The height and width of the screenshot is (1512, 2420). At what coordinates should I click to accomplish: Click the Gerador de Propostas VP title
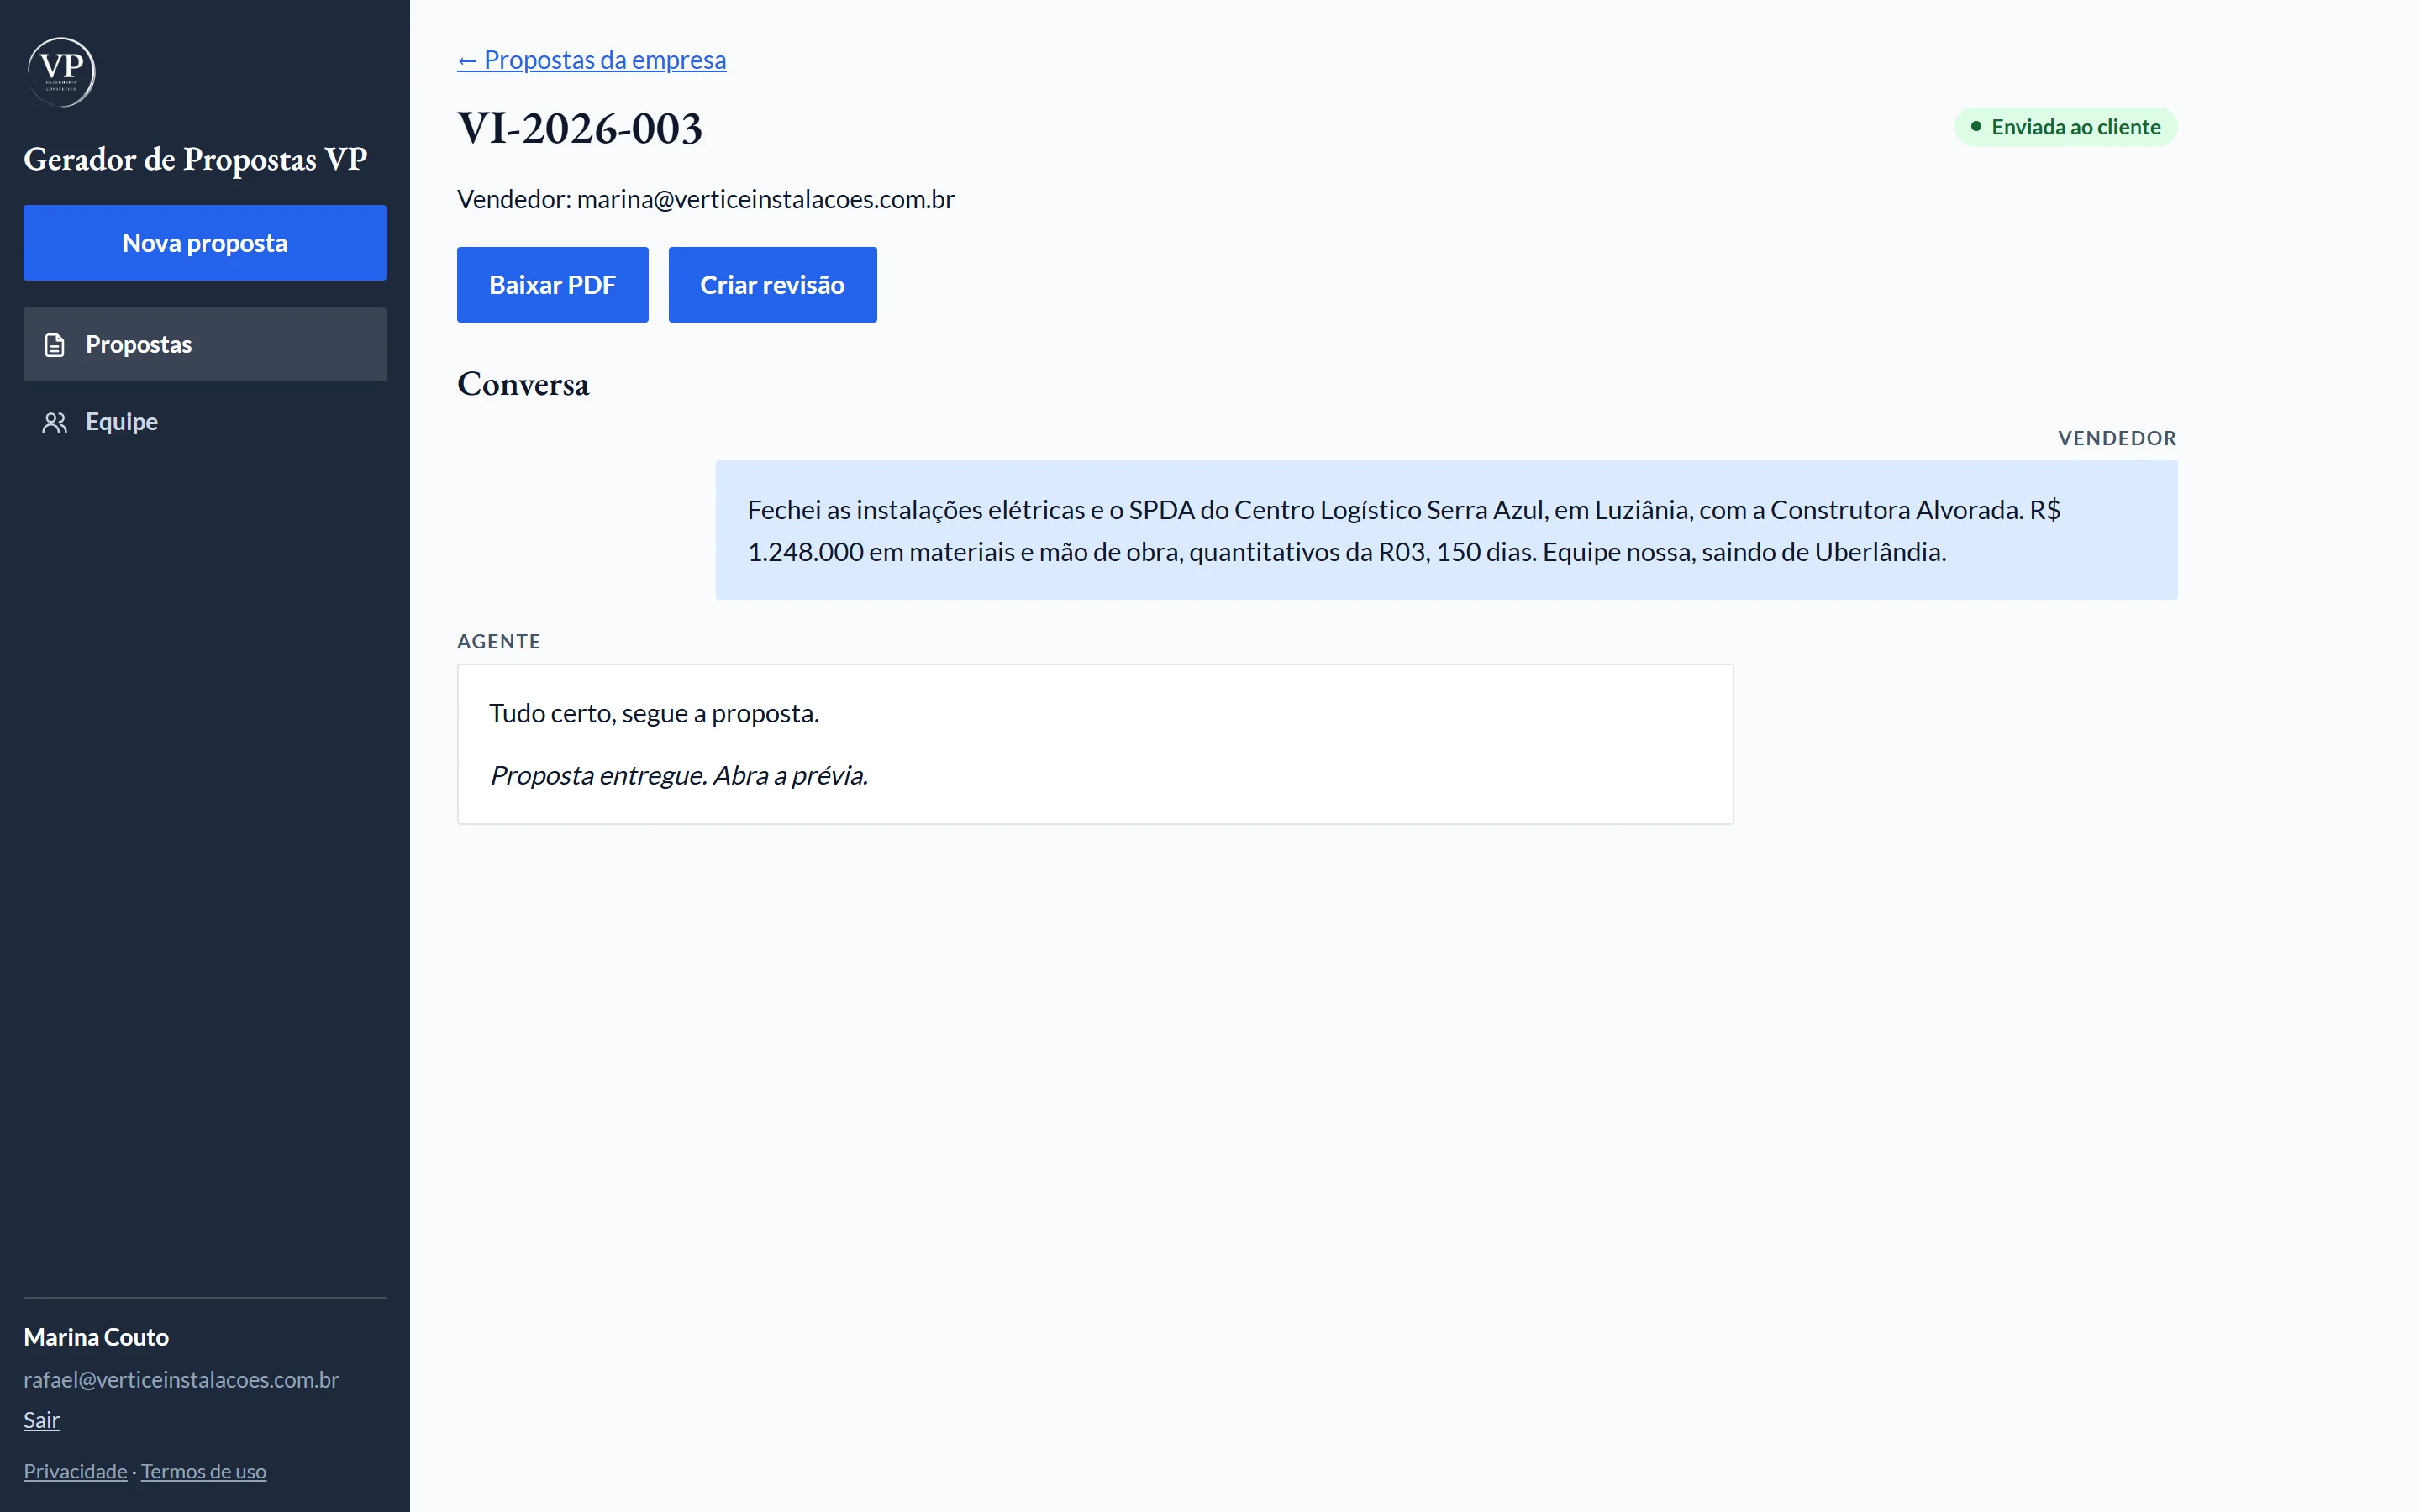195,159
